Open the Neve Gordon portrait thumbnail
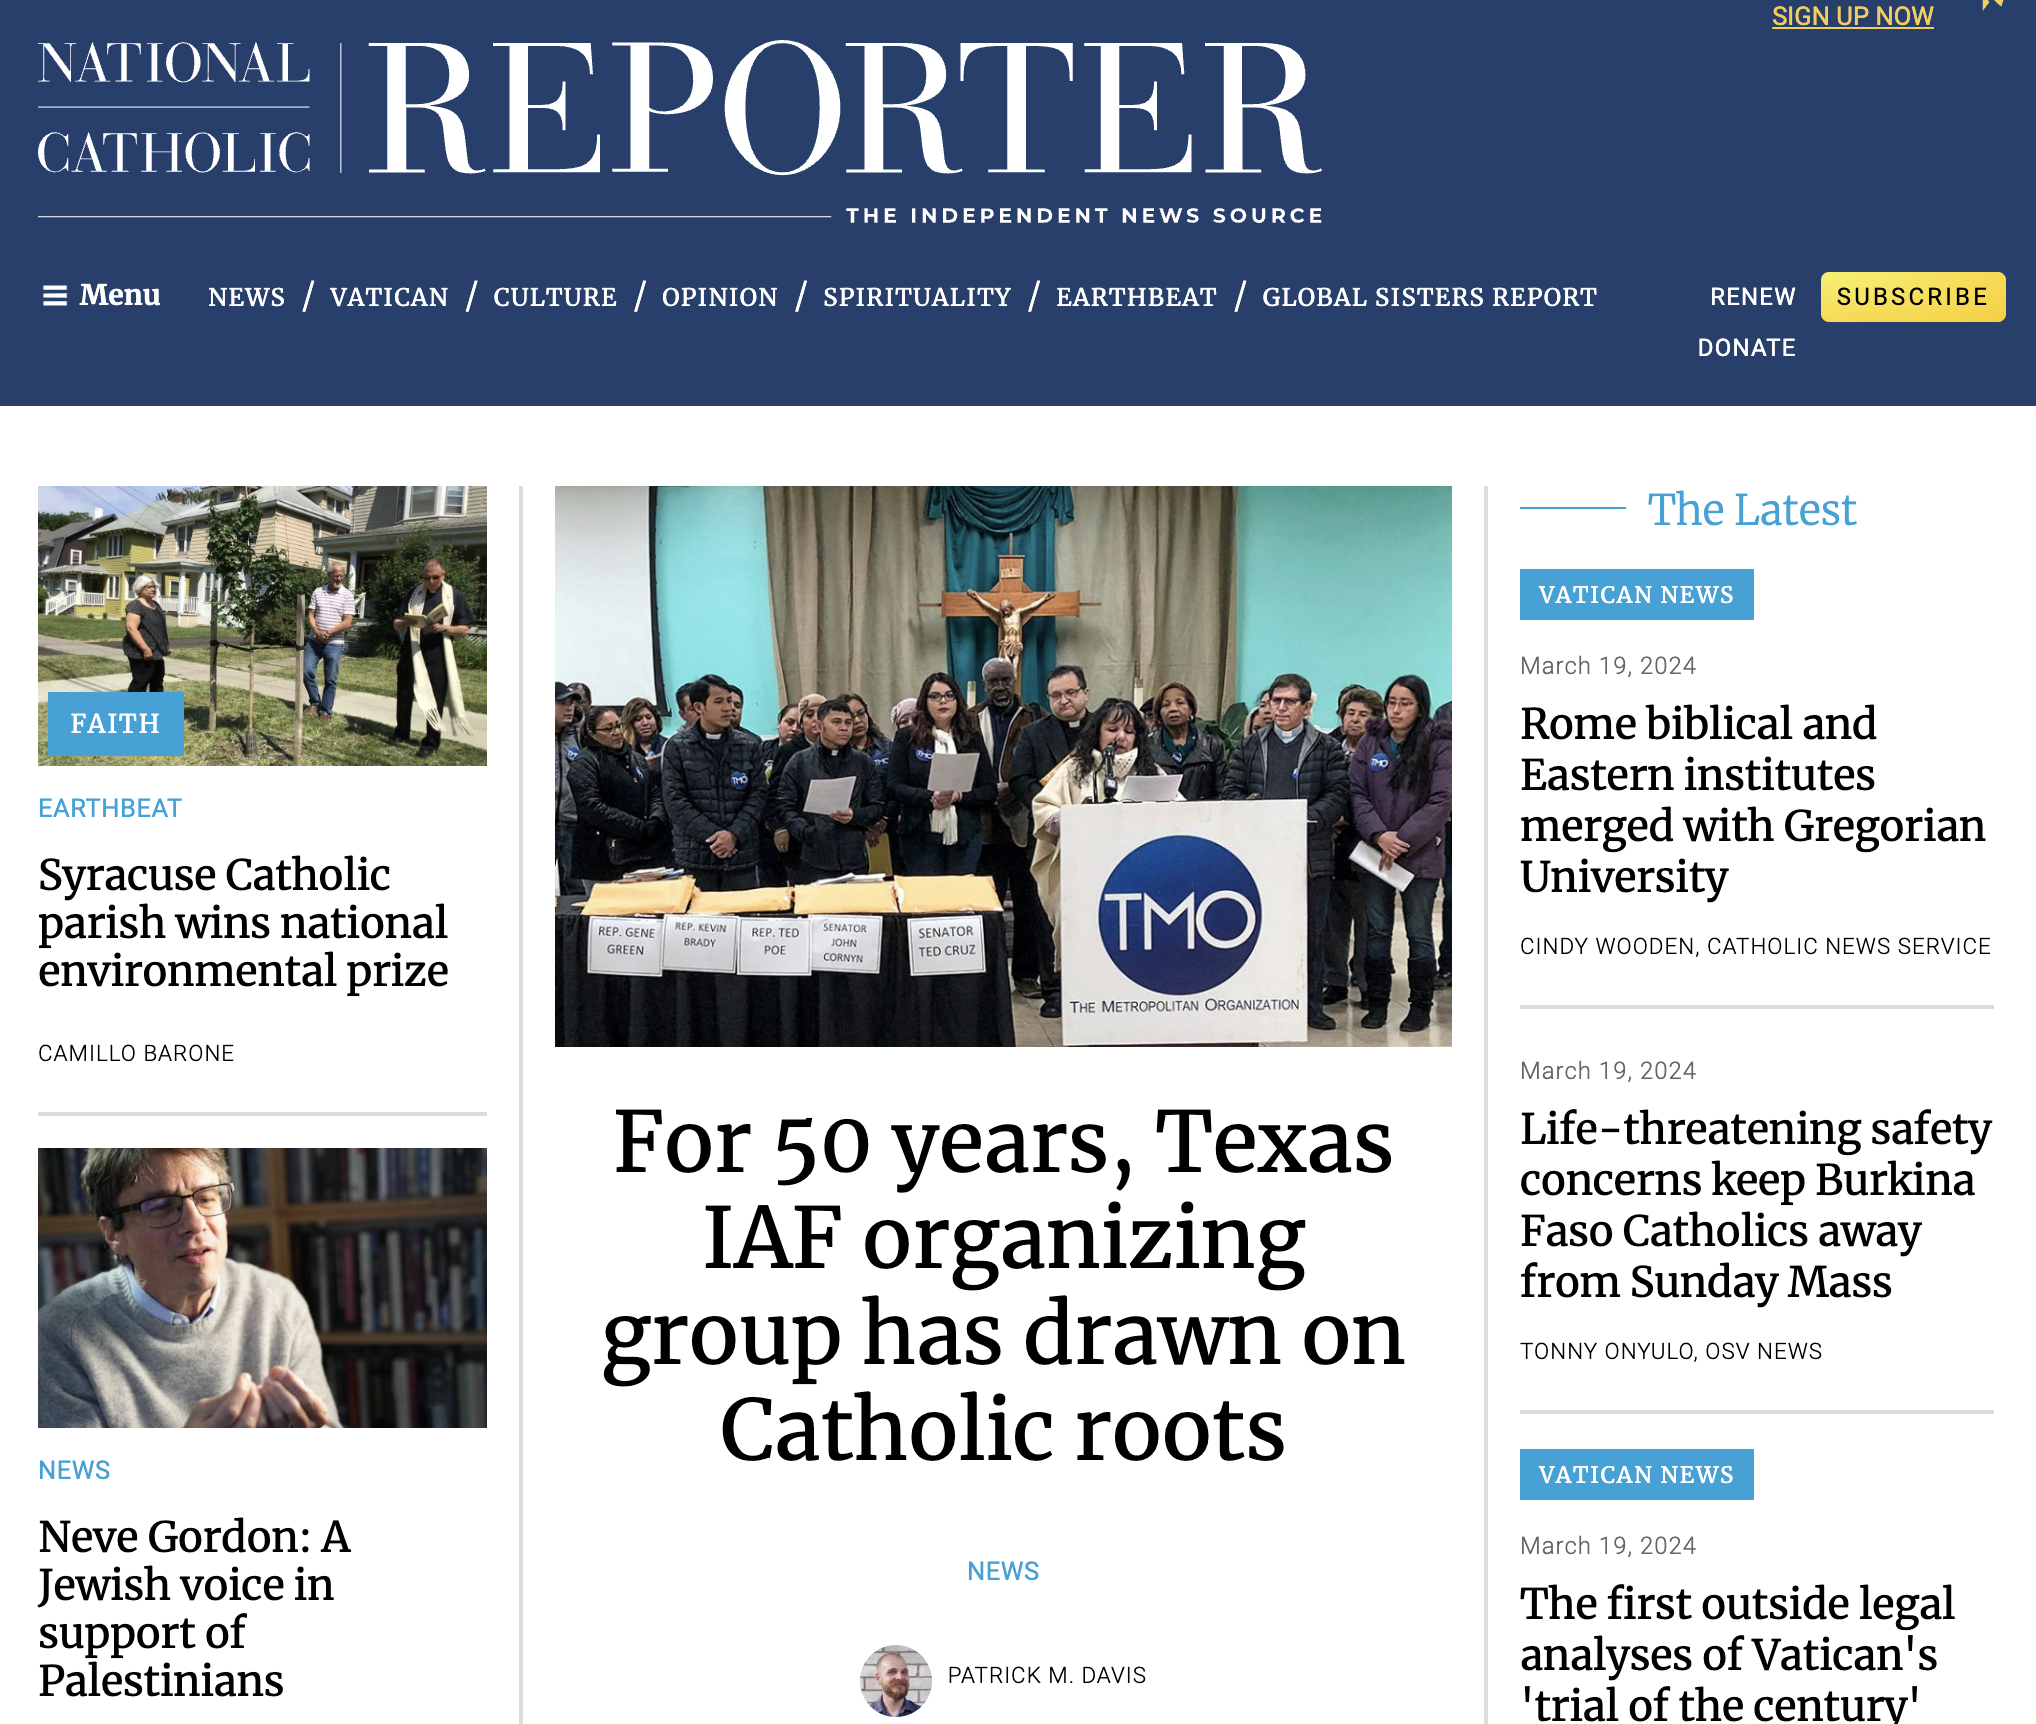Screen dimensions: 2036x1724 [x=262, y=1288]
